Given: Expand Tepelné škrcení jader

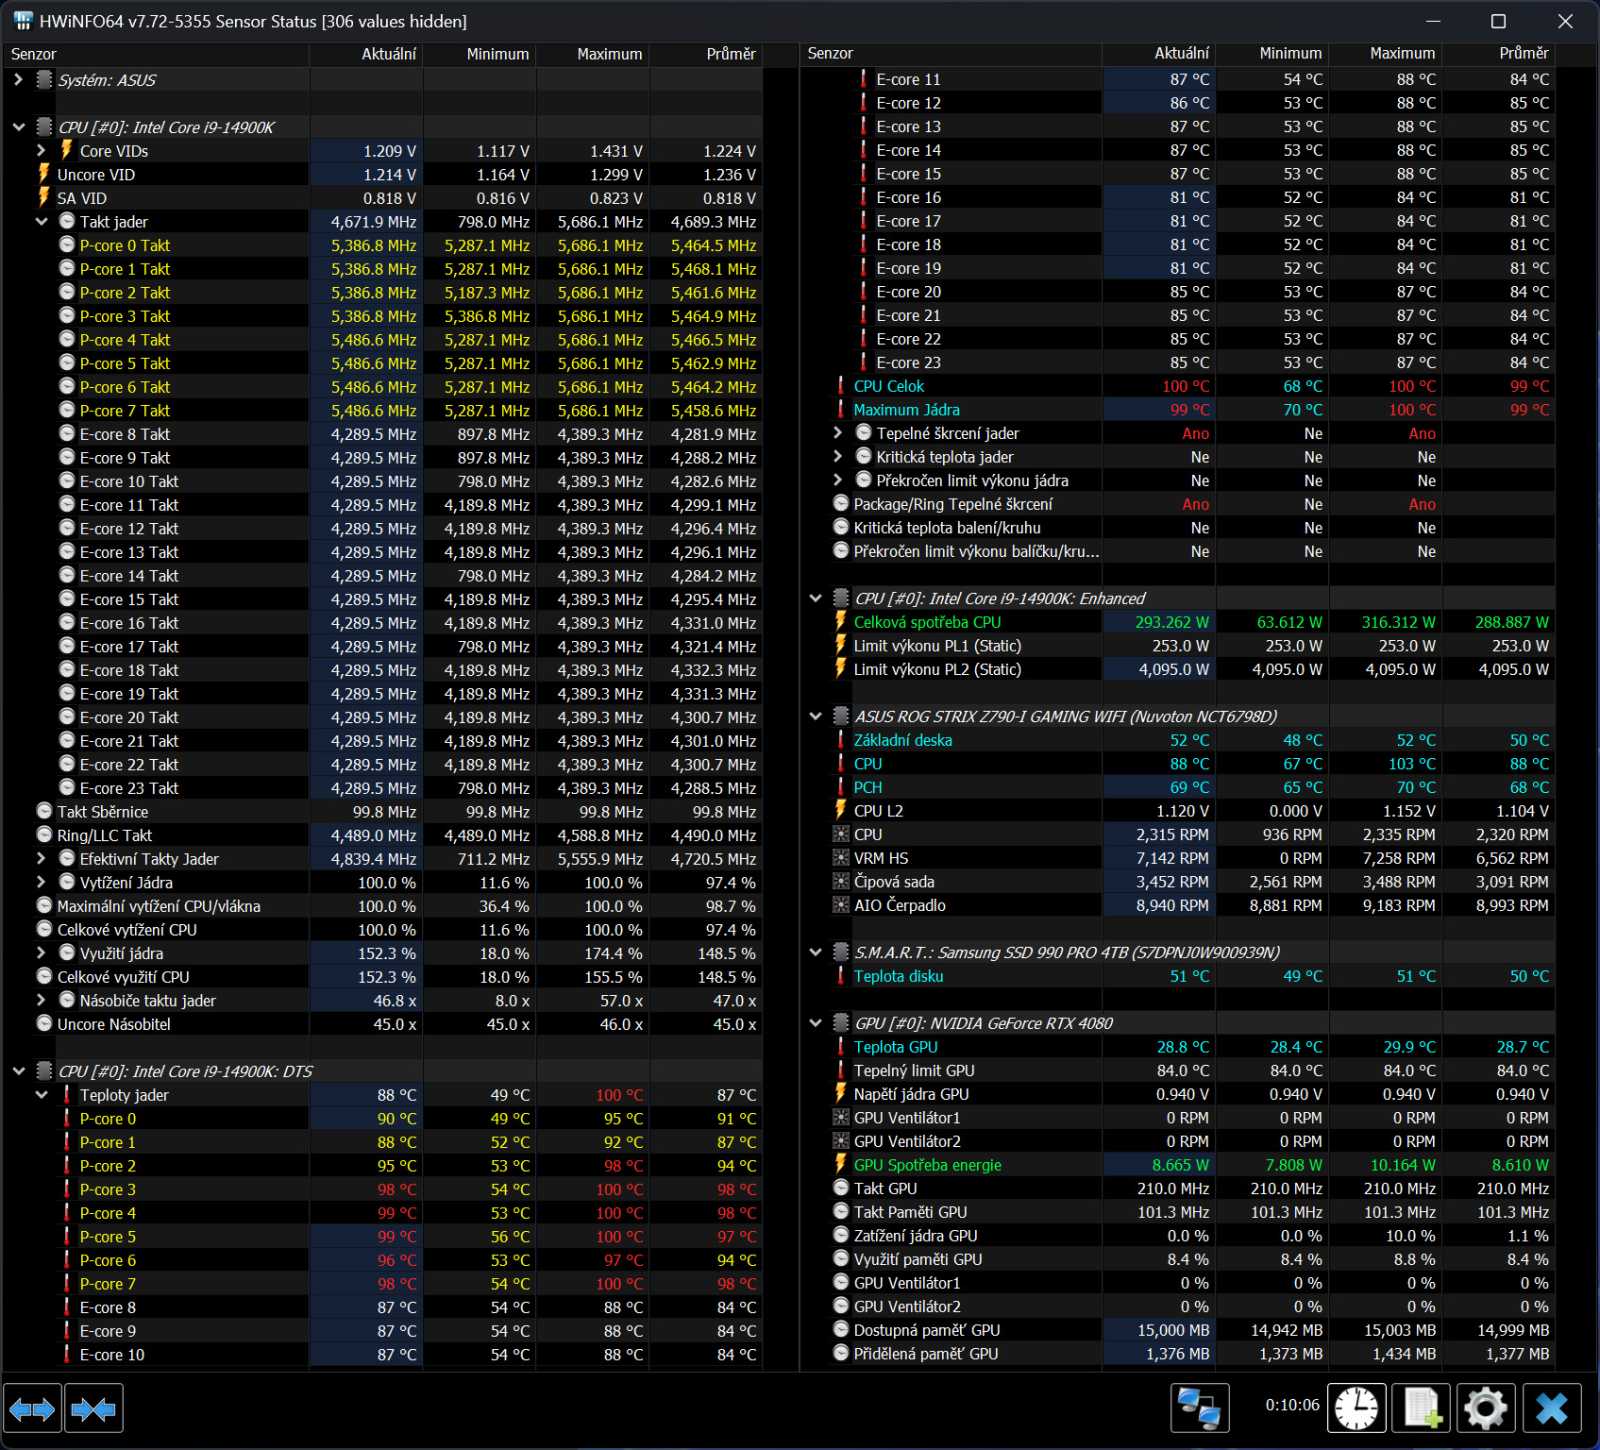Looking at the screenshot, I should [838, 433].
